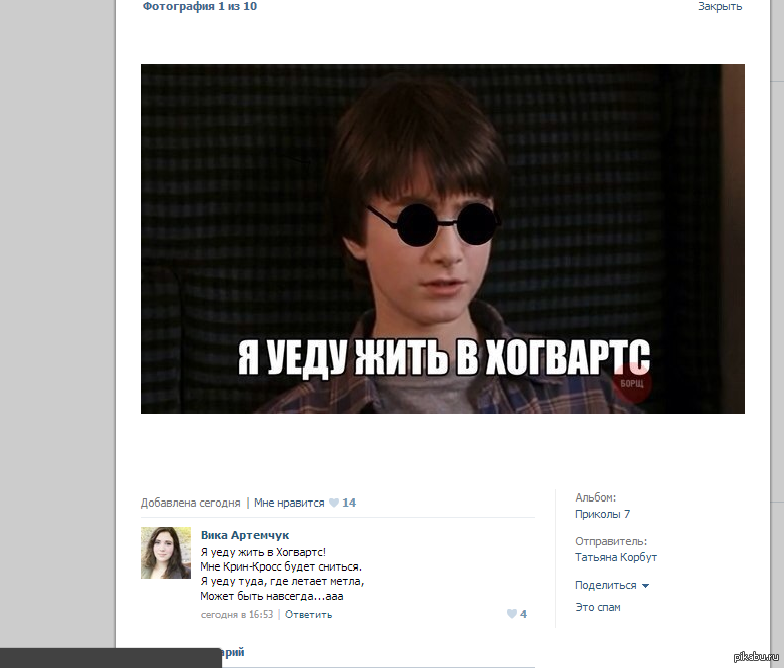Click the Отправитель: label
This screenshot has height=668, width=784.
[611, 541]
